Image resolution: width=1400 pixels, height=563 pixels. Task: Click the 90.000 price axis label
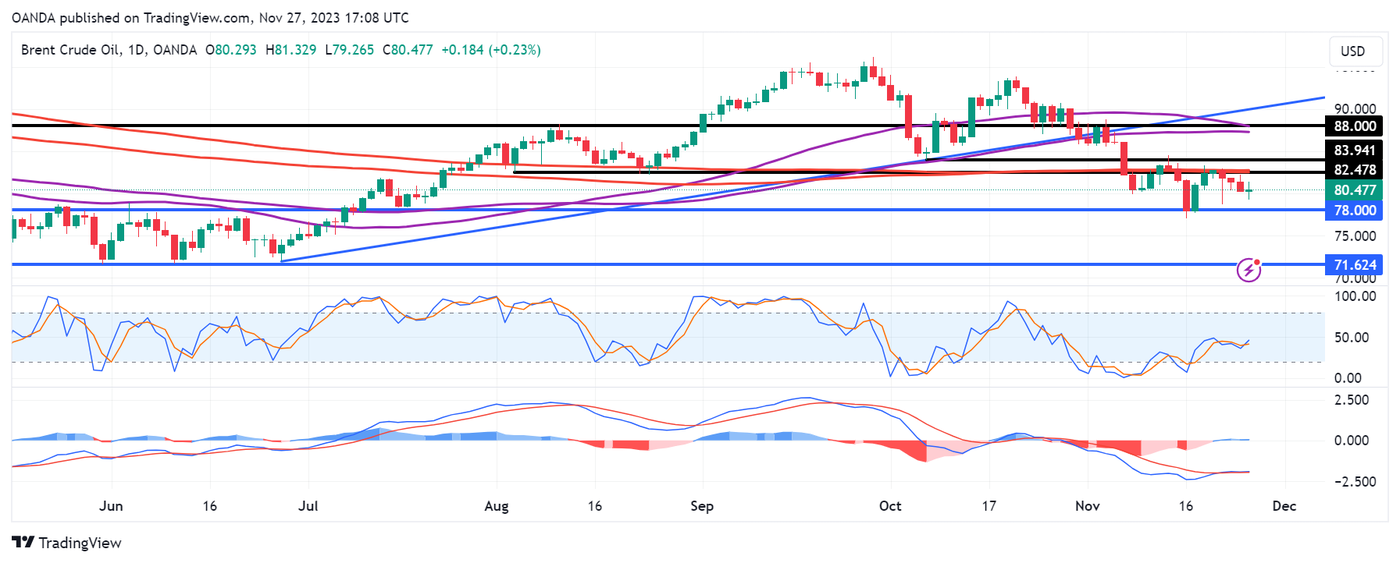1357,109
